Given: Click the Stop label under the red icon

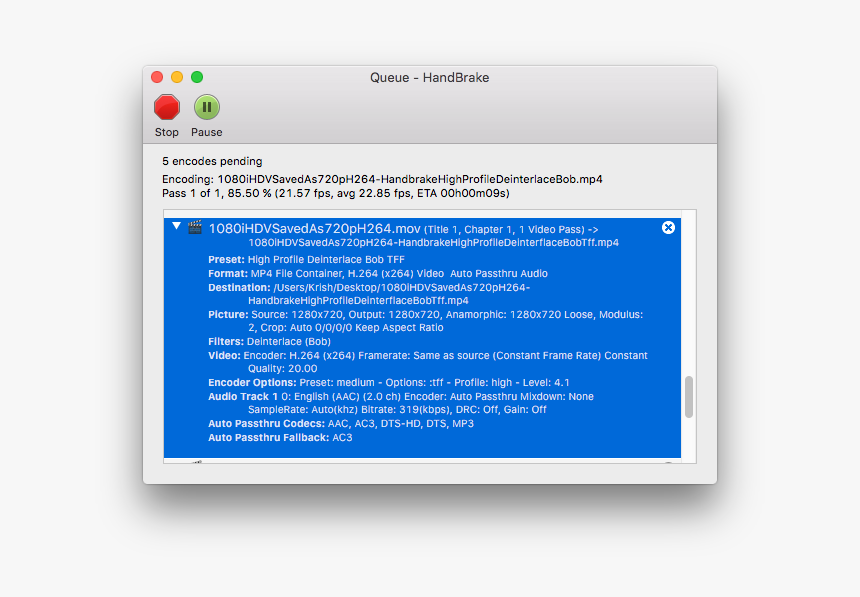Looking at the screenshot, I should pyautogui.click(x=167, y=132).
